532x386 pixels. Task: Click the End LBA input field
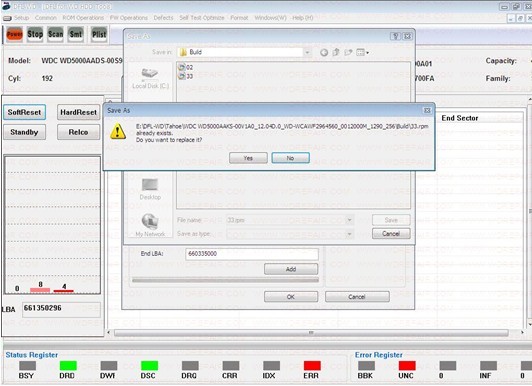252,254
